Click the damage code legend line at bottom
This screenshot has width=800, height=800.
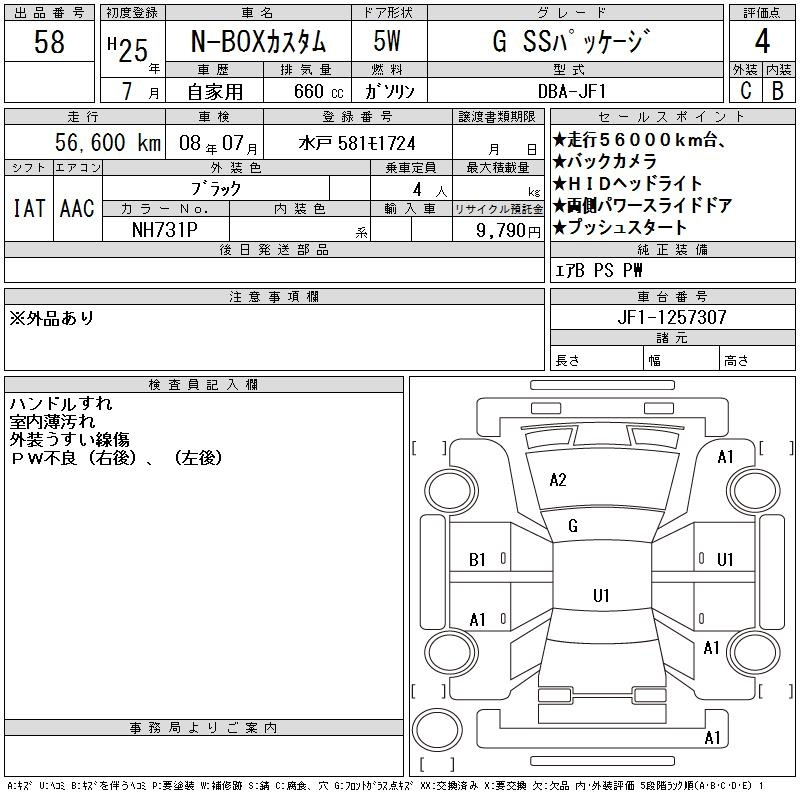coord(385,785)
